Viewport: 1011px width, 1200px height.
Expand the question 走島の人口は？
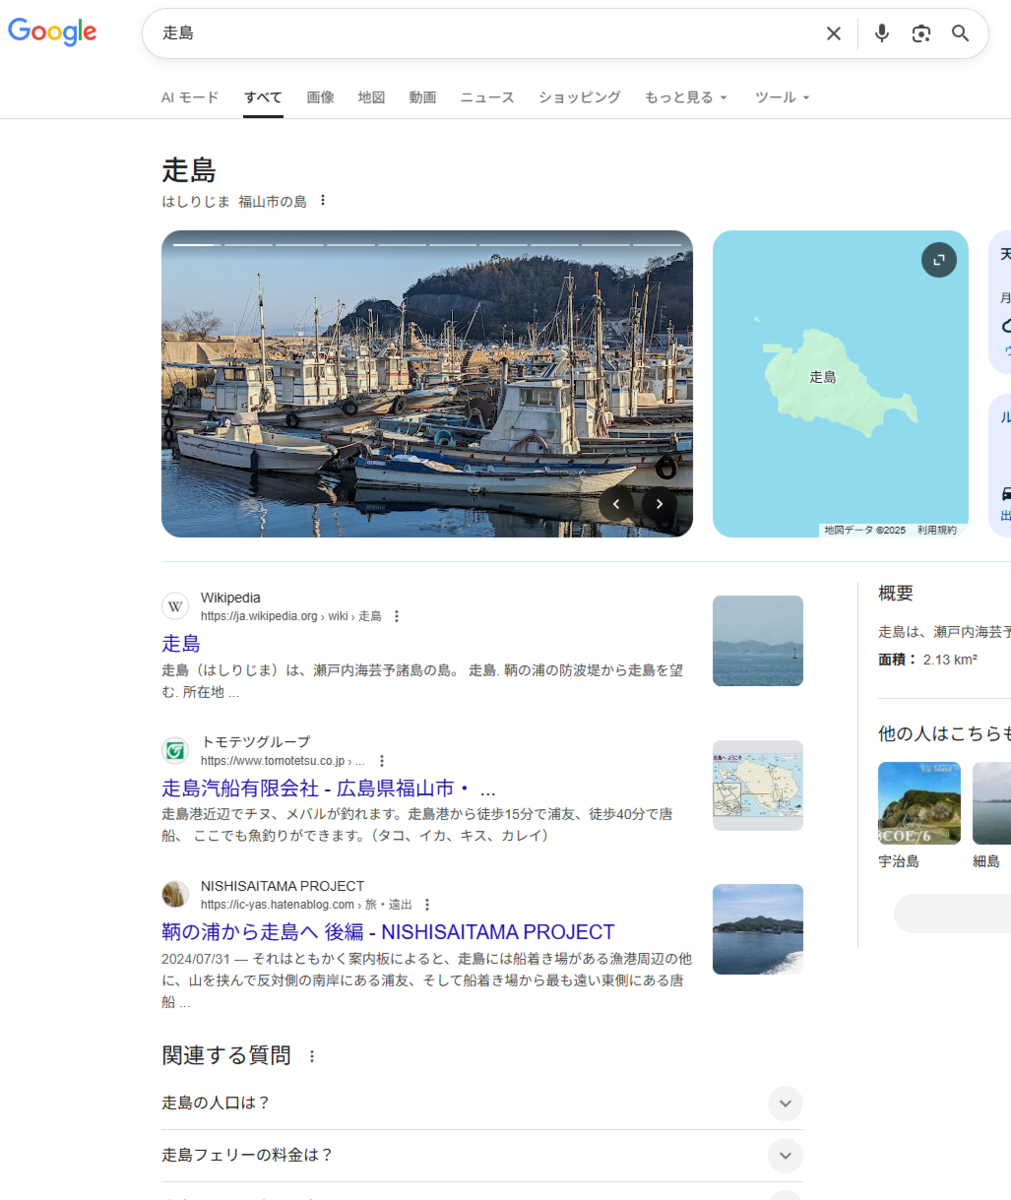click(x=785, y=1104)
